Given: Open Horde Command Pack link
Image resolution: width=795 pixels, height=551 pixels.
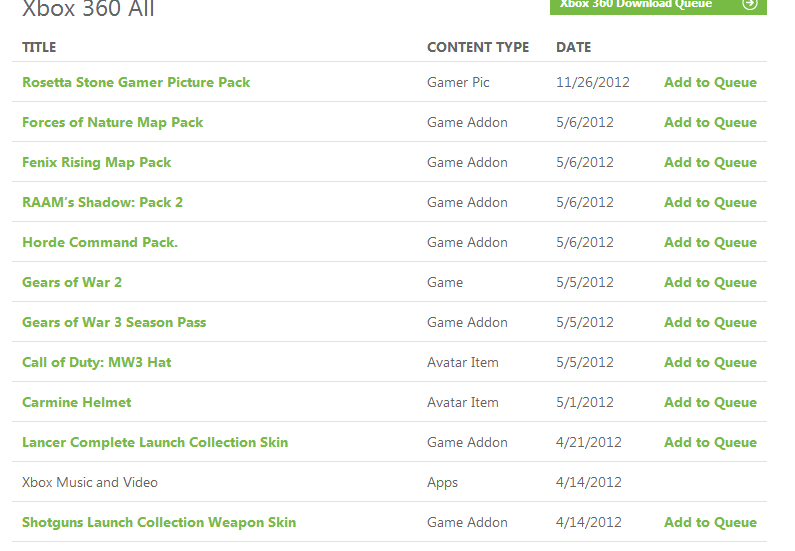Looking at the screenshot, I should click(x=100, y=242).
